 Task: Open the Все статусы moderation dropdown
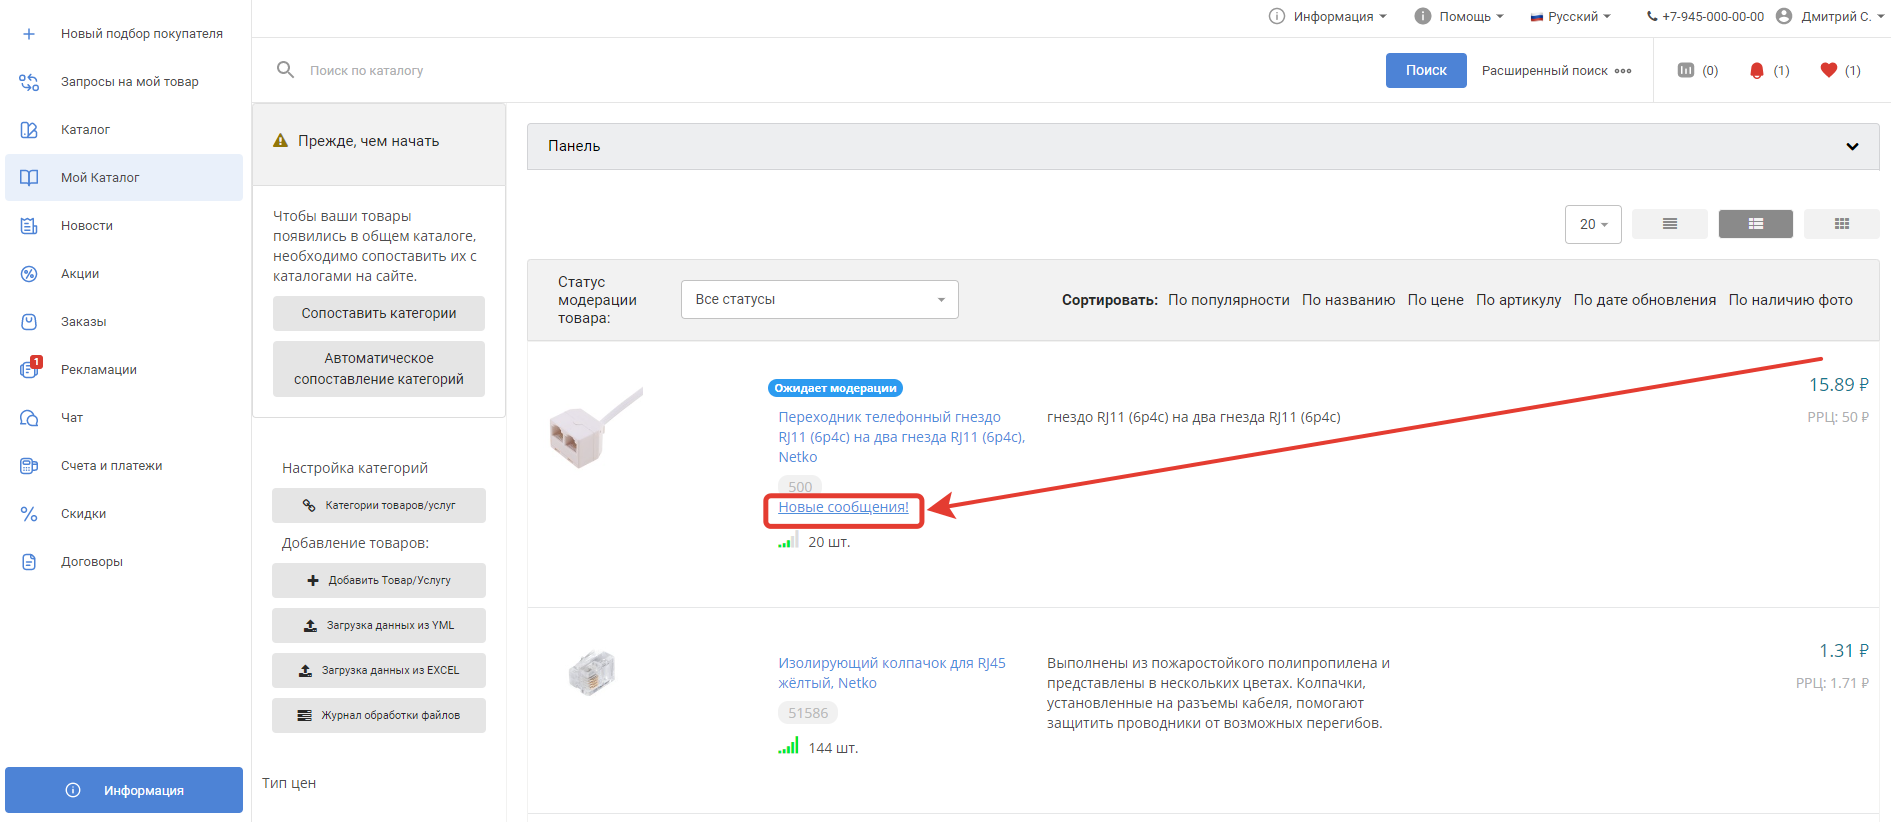[820, 299]
